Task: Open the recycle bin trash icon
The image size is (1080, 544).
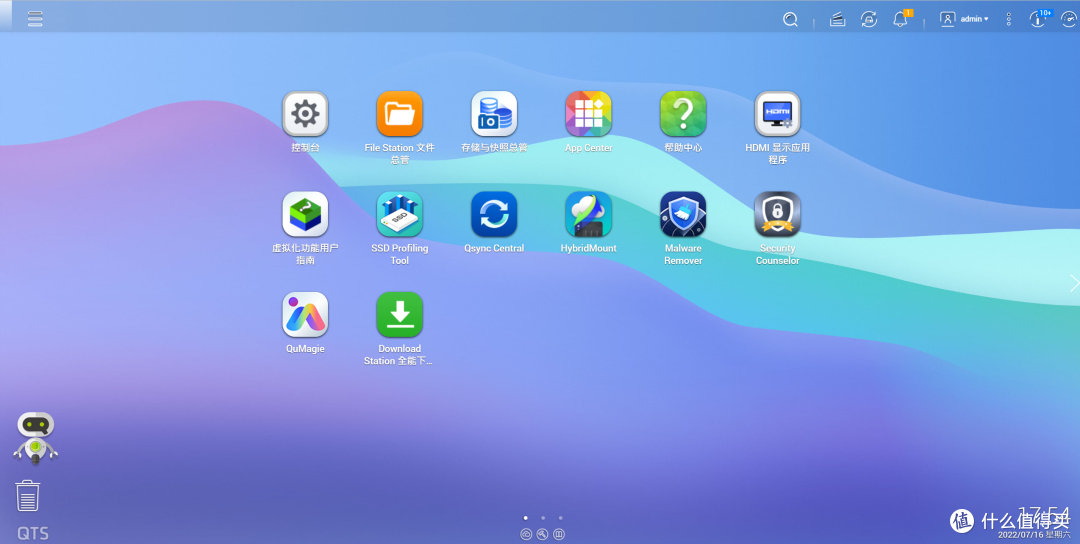Action: (x=28, y=496)
